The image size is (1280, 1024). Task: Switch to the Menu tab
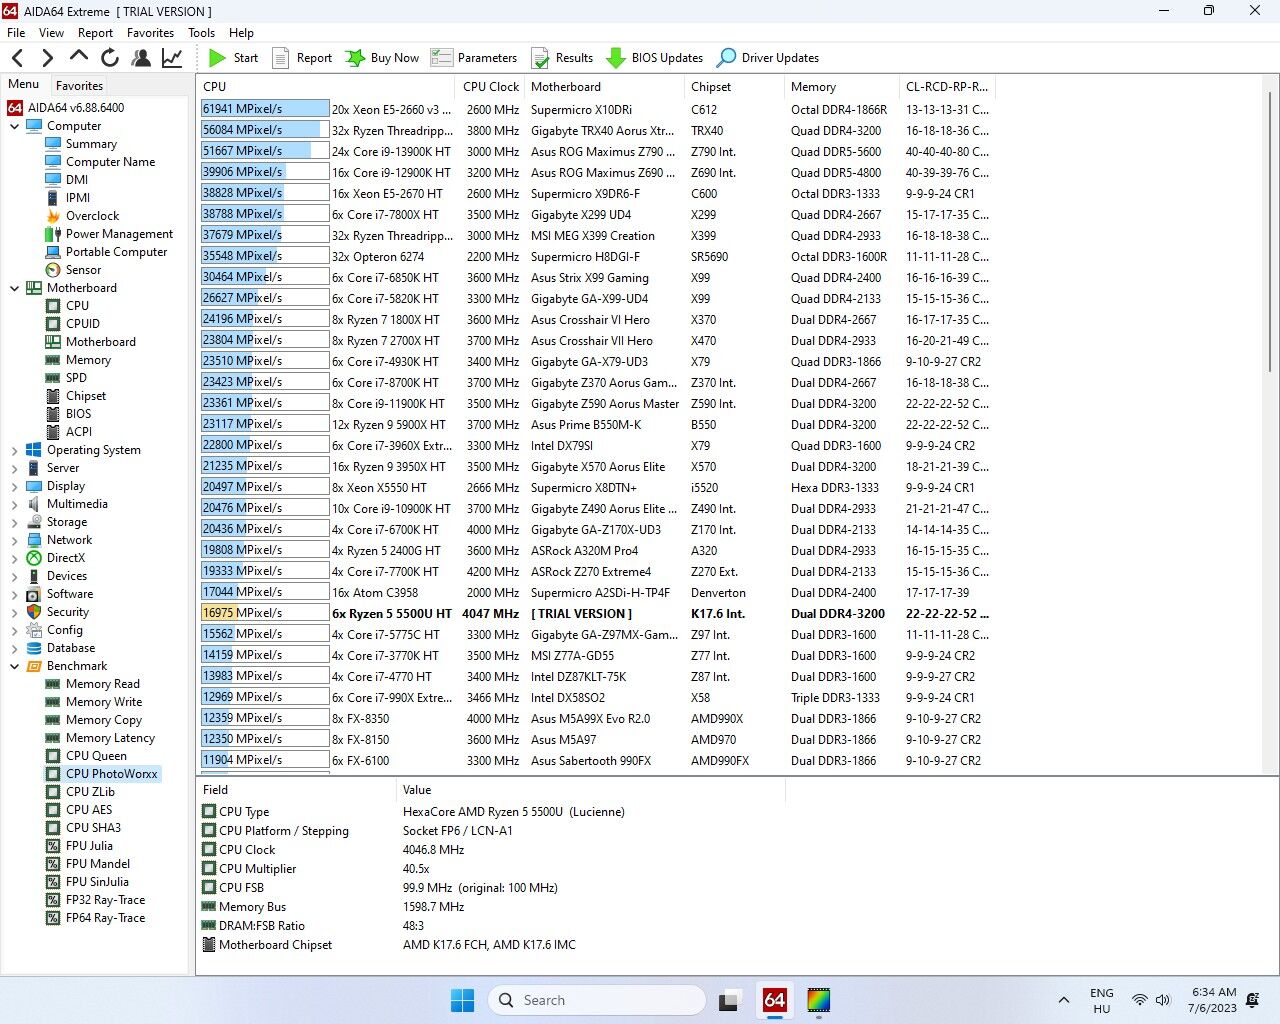point(24,85)
